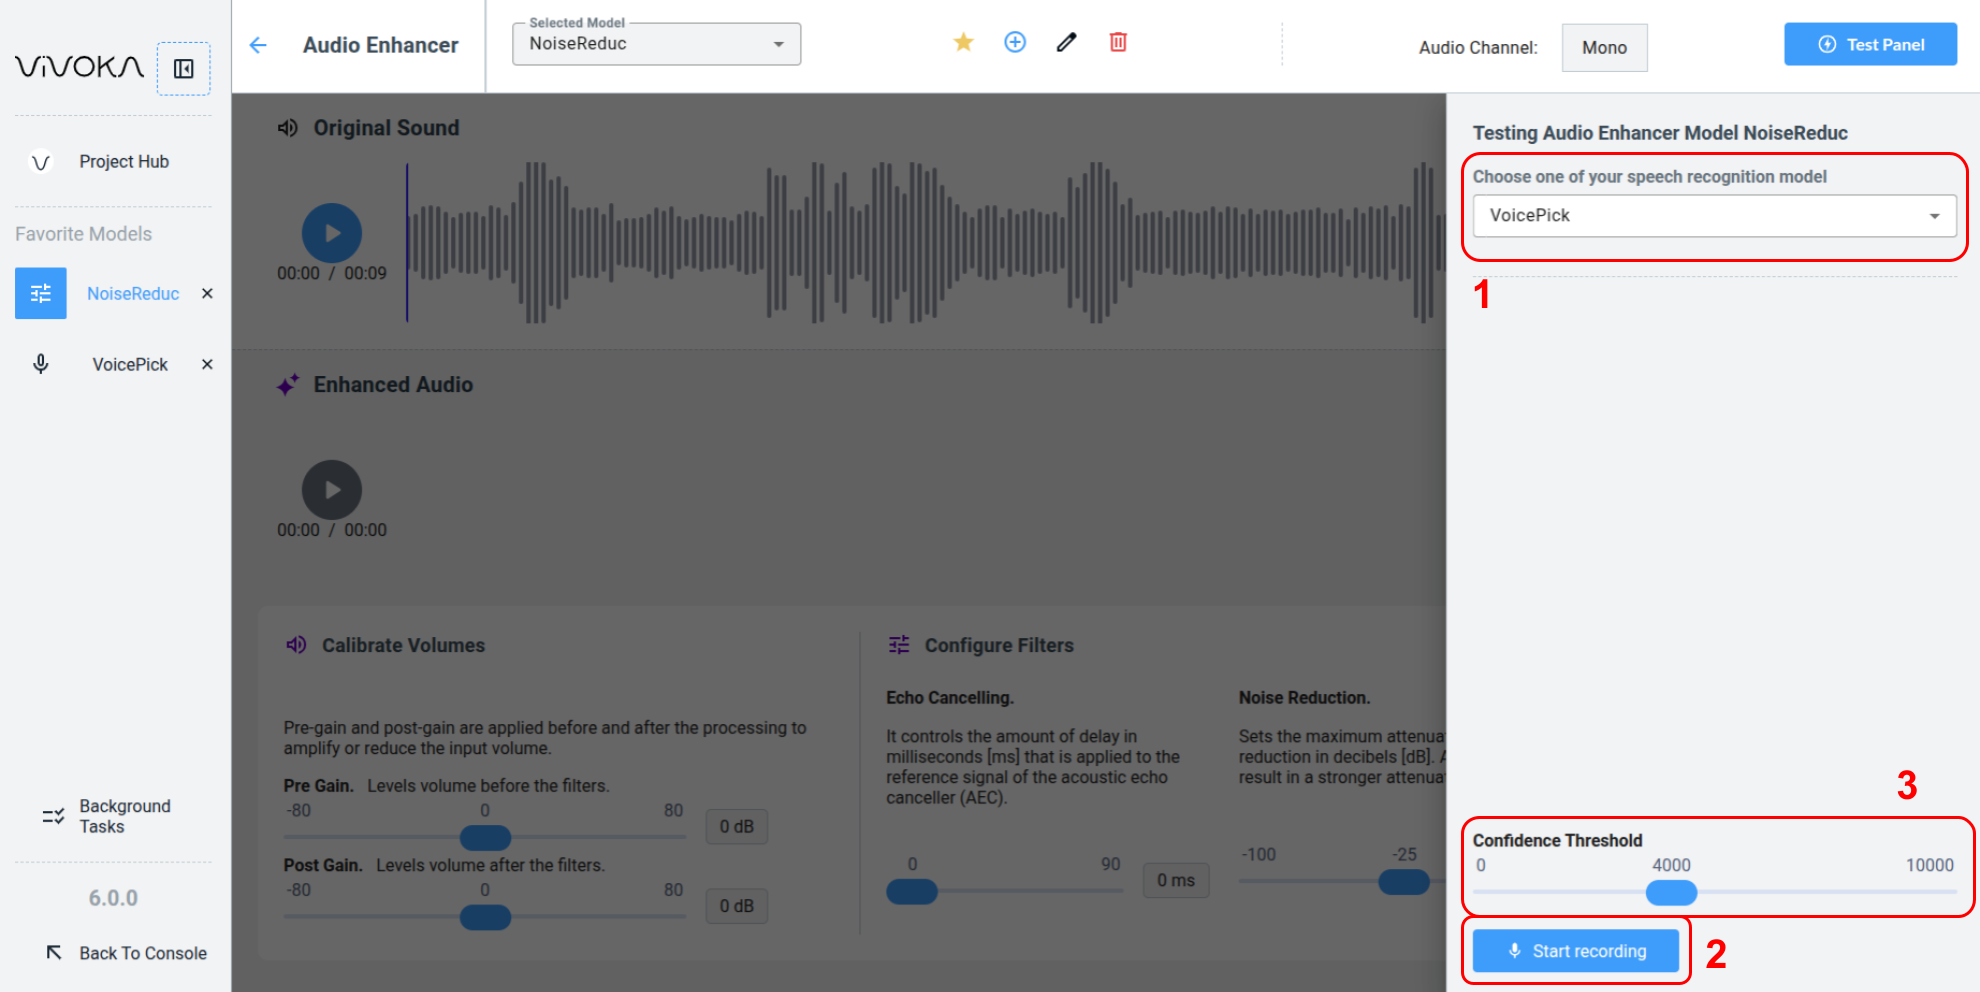Expand the speech recognition model dropdown
The width and height of the screenshot is (1980, 992).
click(1714, 216)
